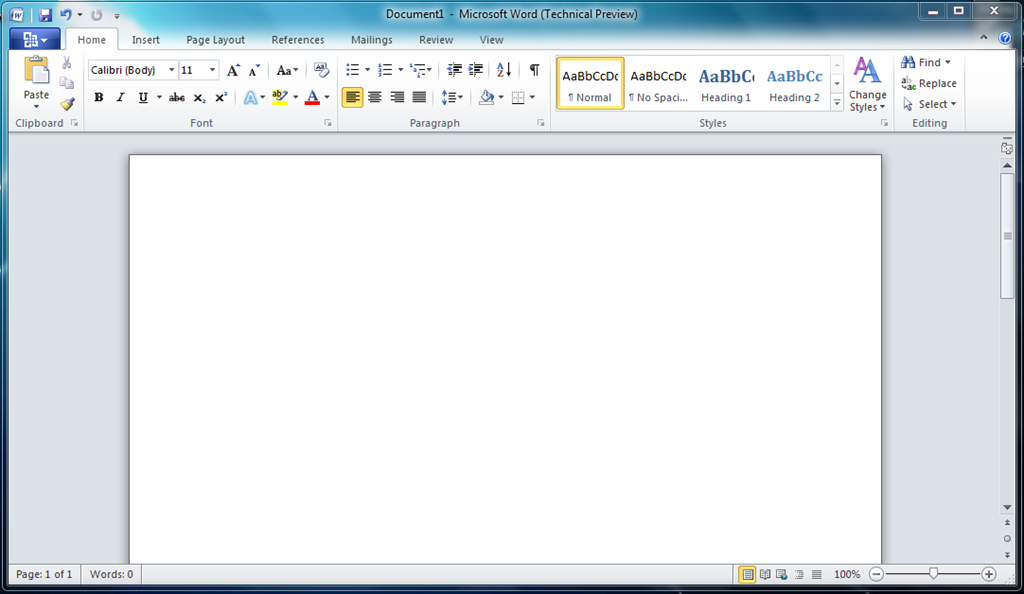Apply strikethrough to text
Screen dimensions: 1024x594
pyautogui.click(x=176, y=97)
